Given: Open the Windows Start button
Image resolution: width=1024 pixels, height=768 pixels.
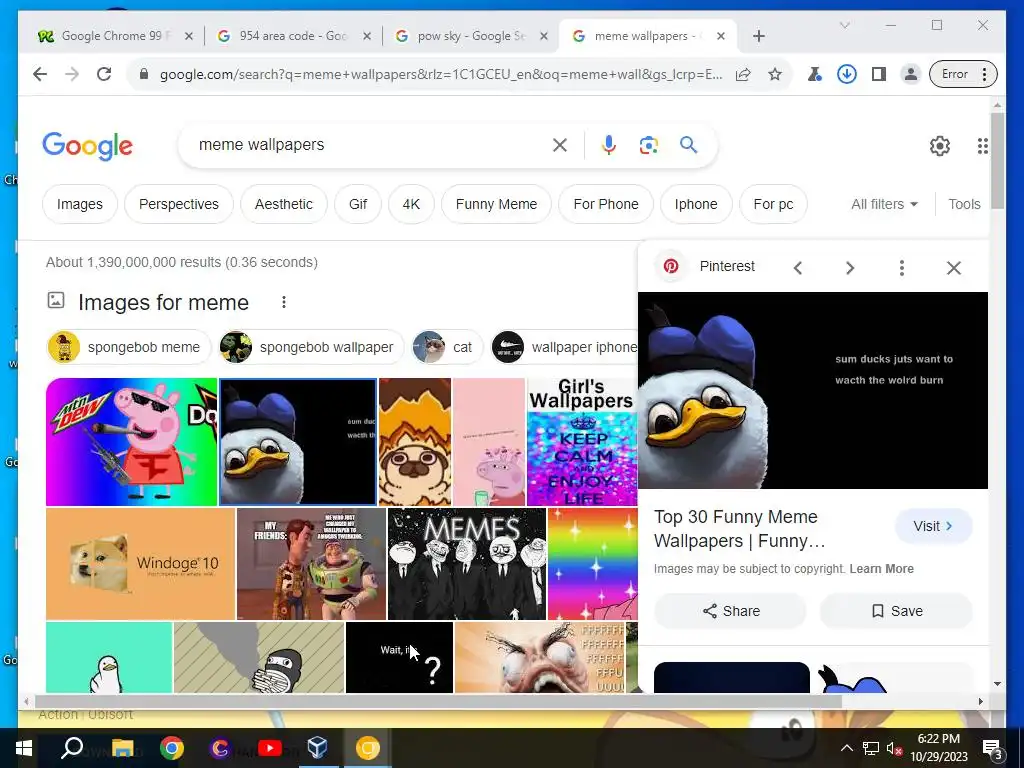Looking at the screenshot, I should 24,748.
